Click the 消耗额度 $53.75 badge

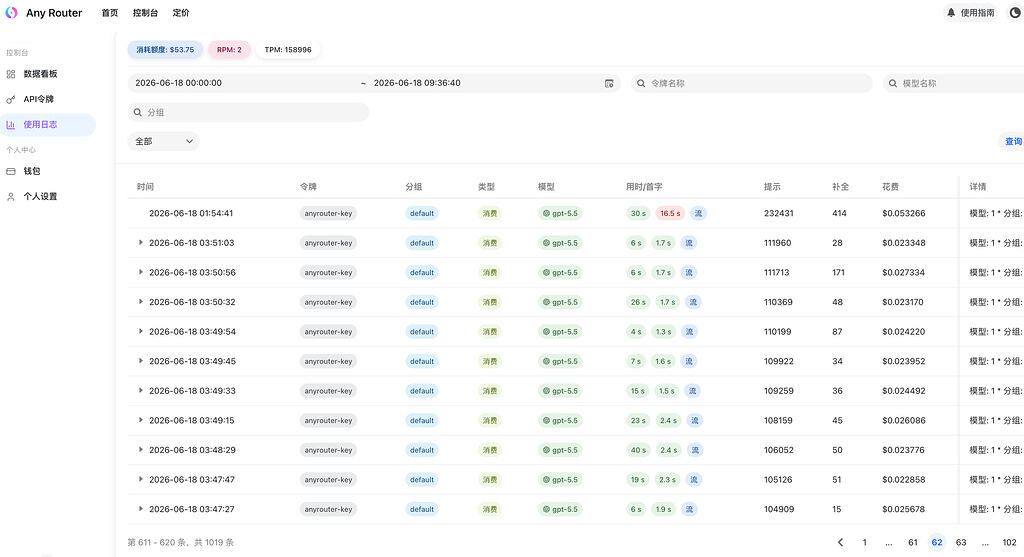pos(165,50)
